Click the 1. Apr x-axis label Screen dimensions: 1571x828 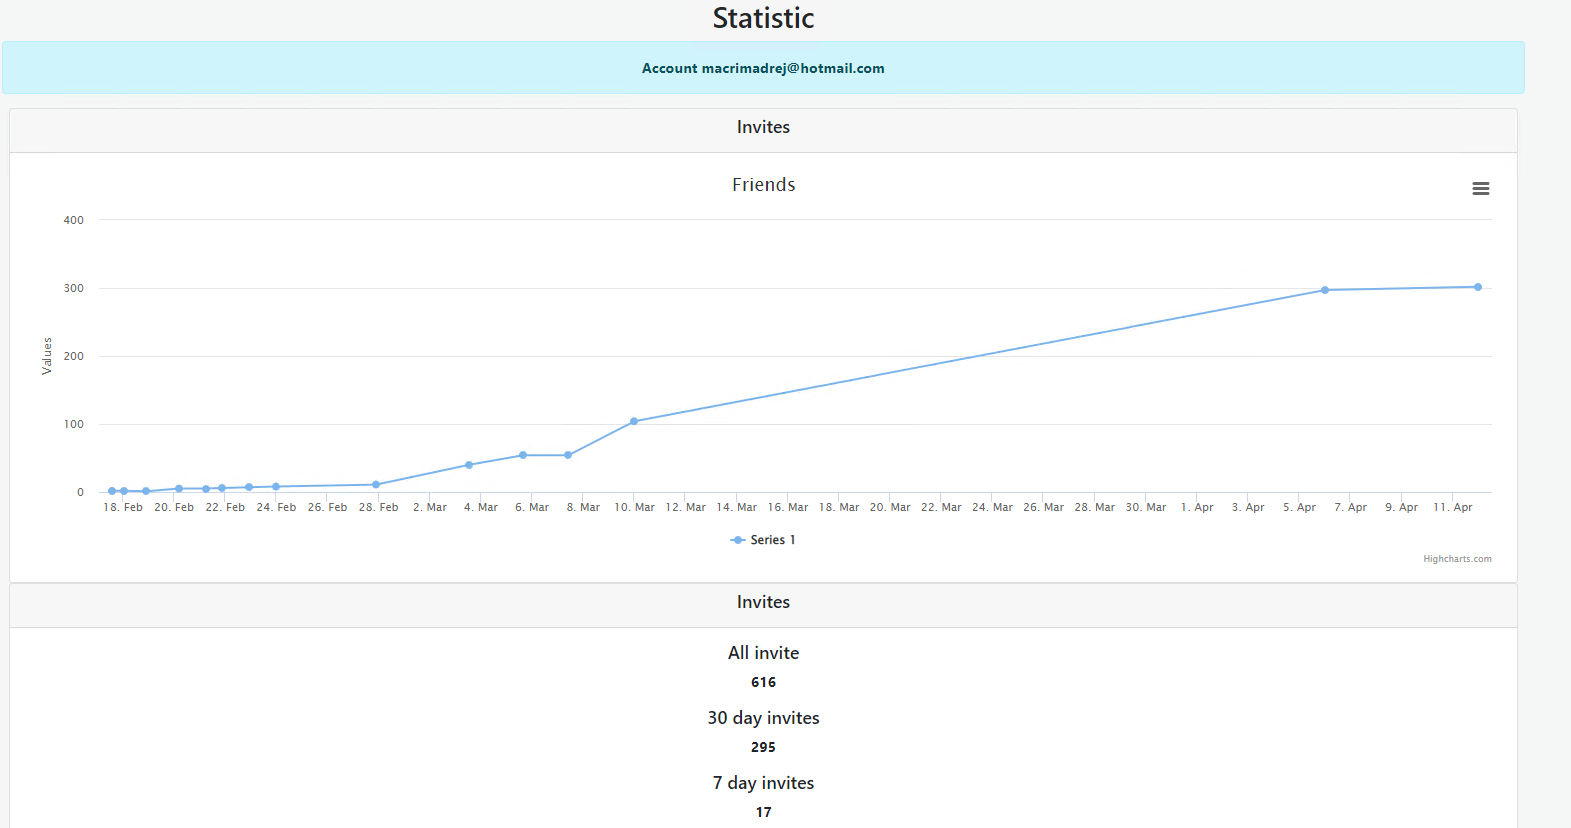pos(1197,507)
